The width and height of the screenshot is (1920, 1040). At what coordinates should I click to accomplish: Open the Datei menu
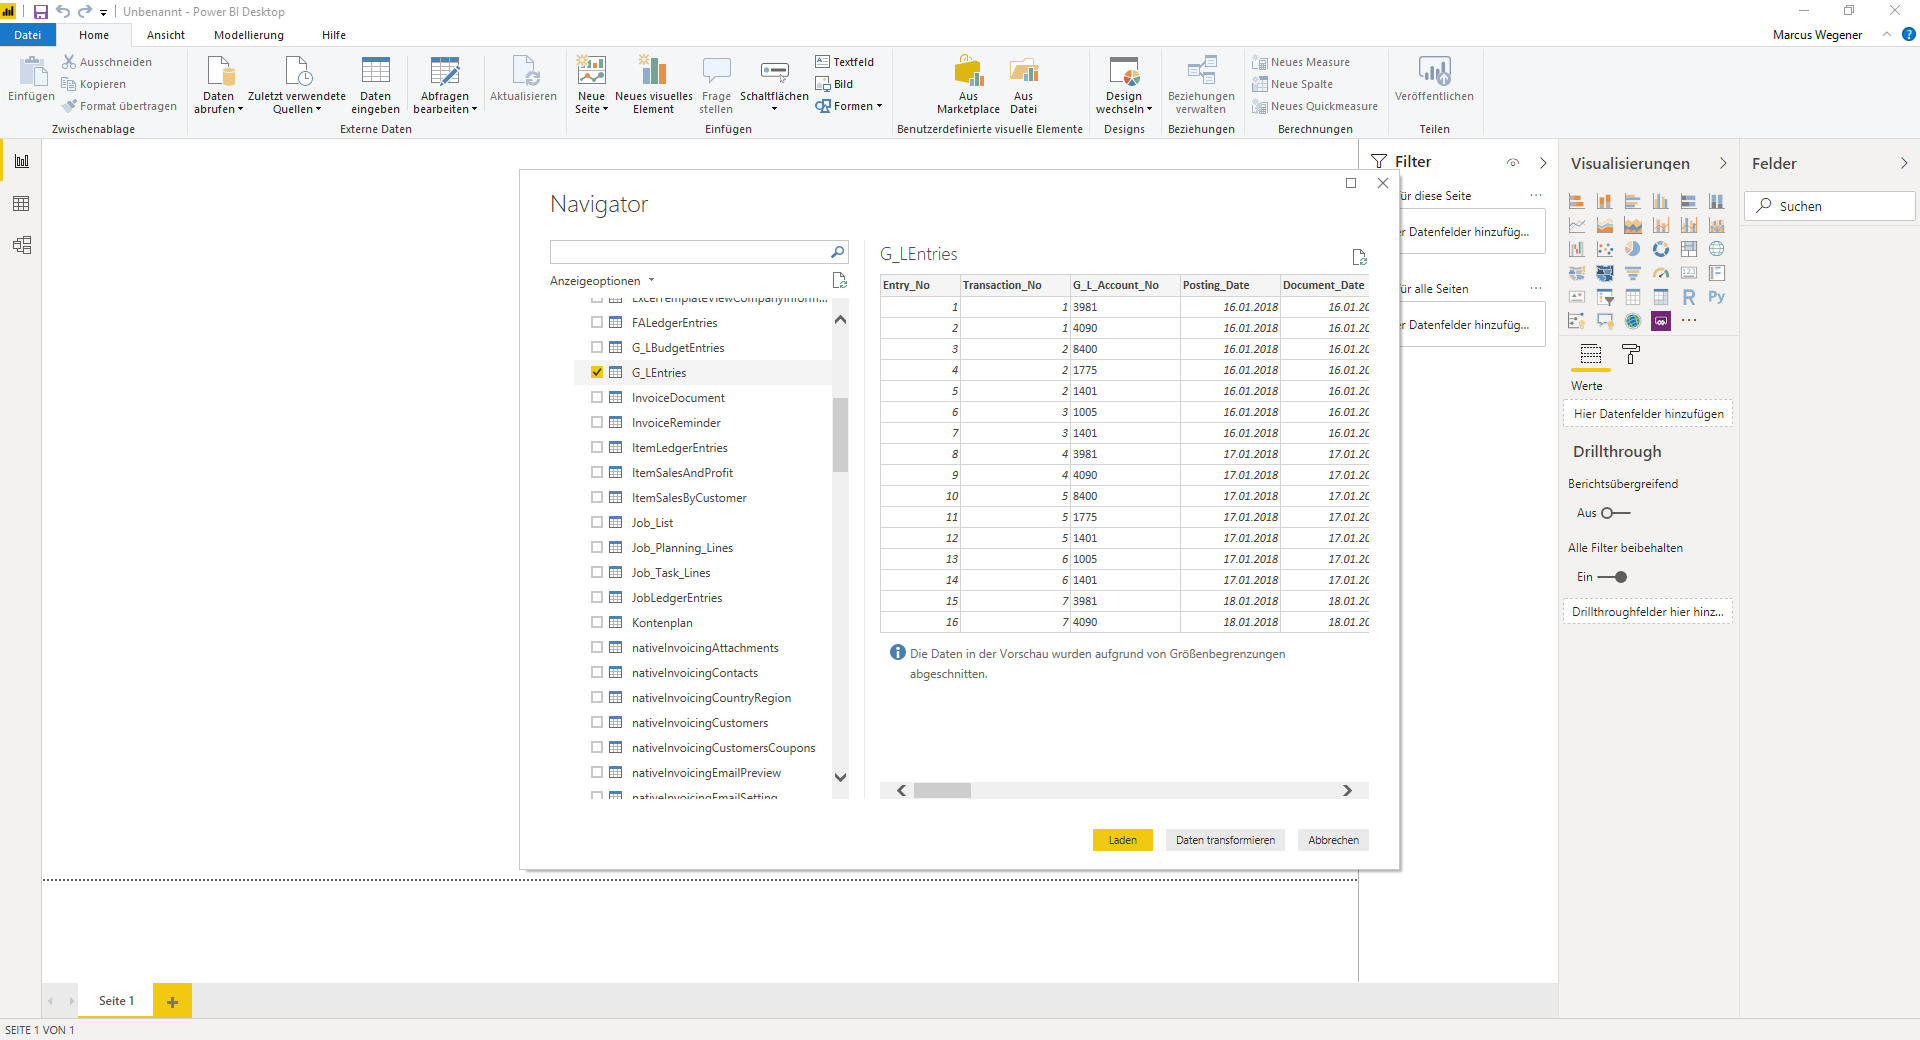tap(28, 35)
